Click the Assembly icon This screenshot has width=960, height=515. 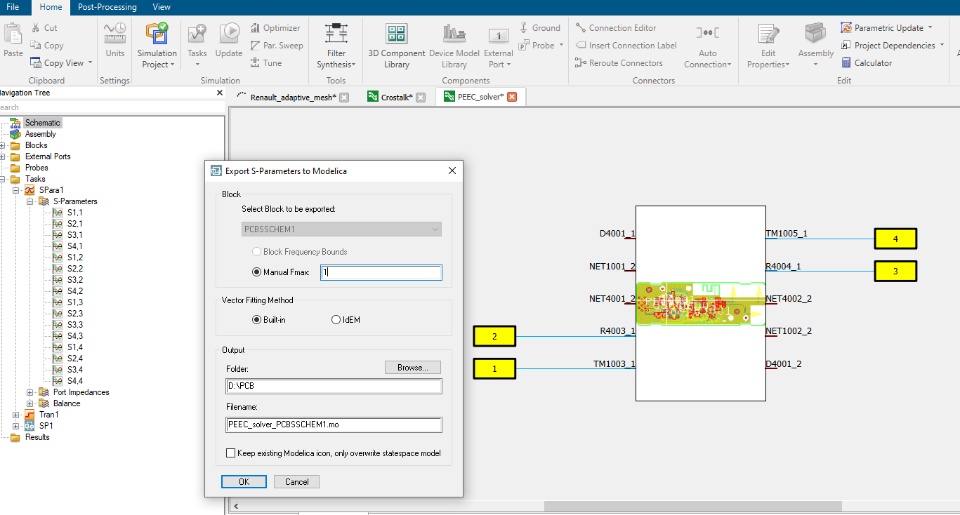coord(816,34)
